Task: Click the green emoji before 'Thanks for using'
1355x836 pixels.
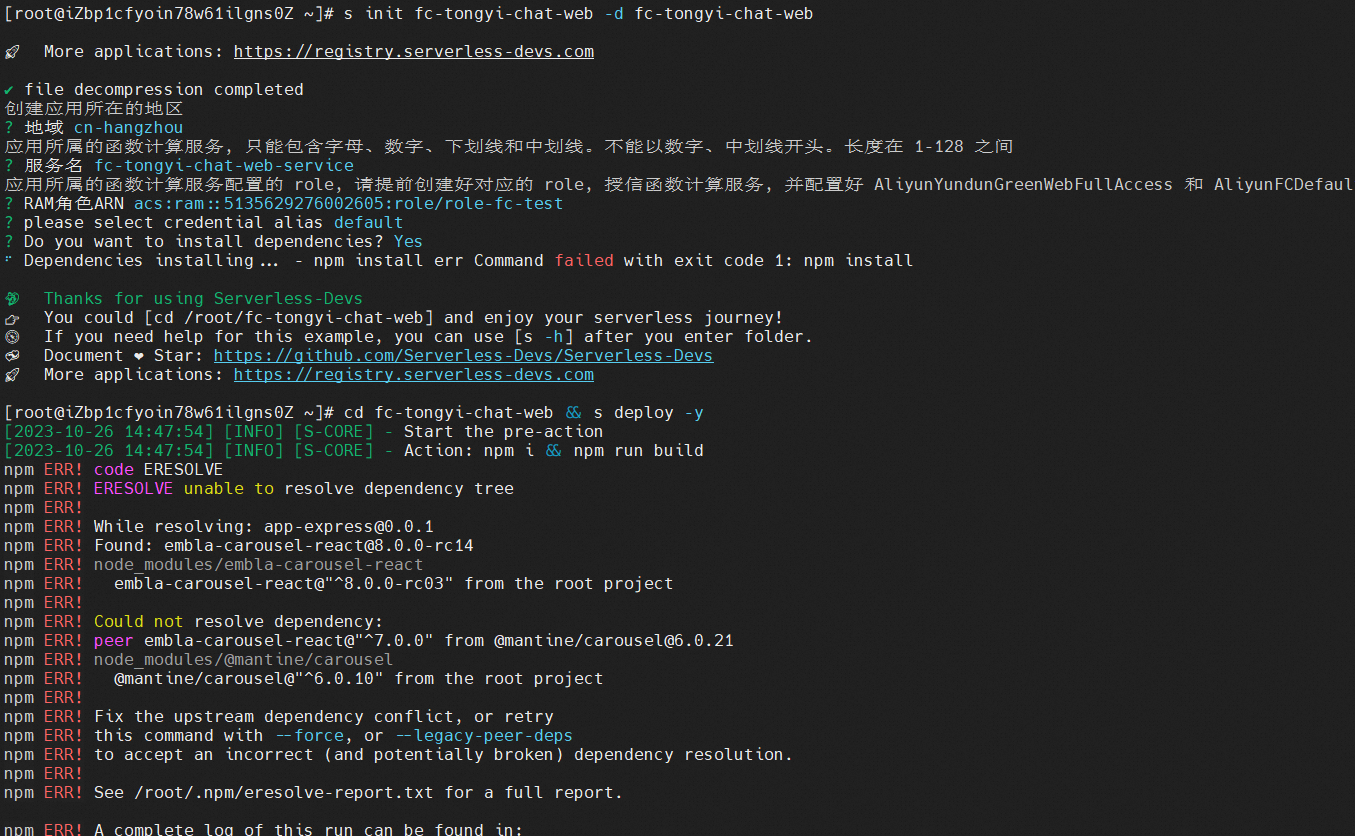Action: [x=12, y=298]
